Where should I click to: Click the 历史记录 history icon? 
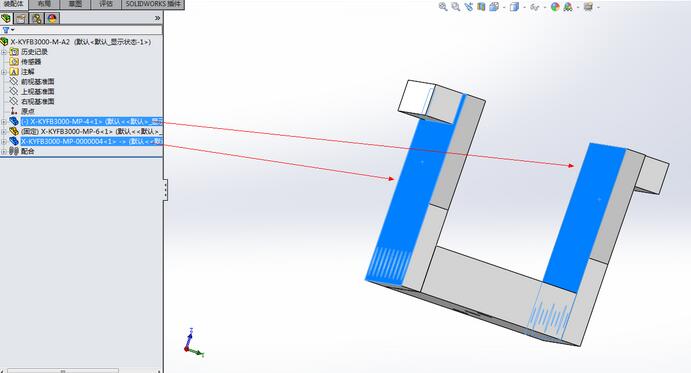pos(14,52)
